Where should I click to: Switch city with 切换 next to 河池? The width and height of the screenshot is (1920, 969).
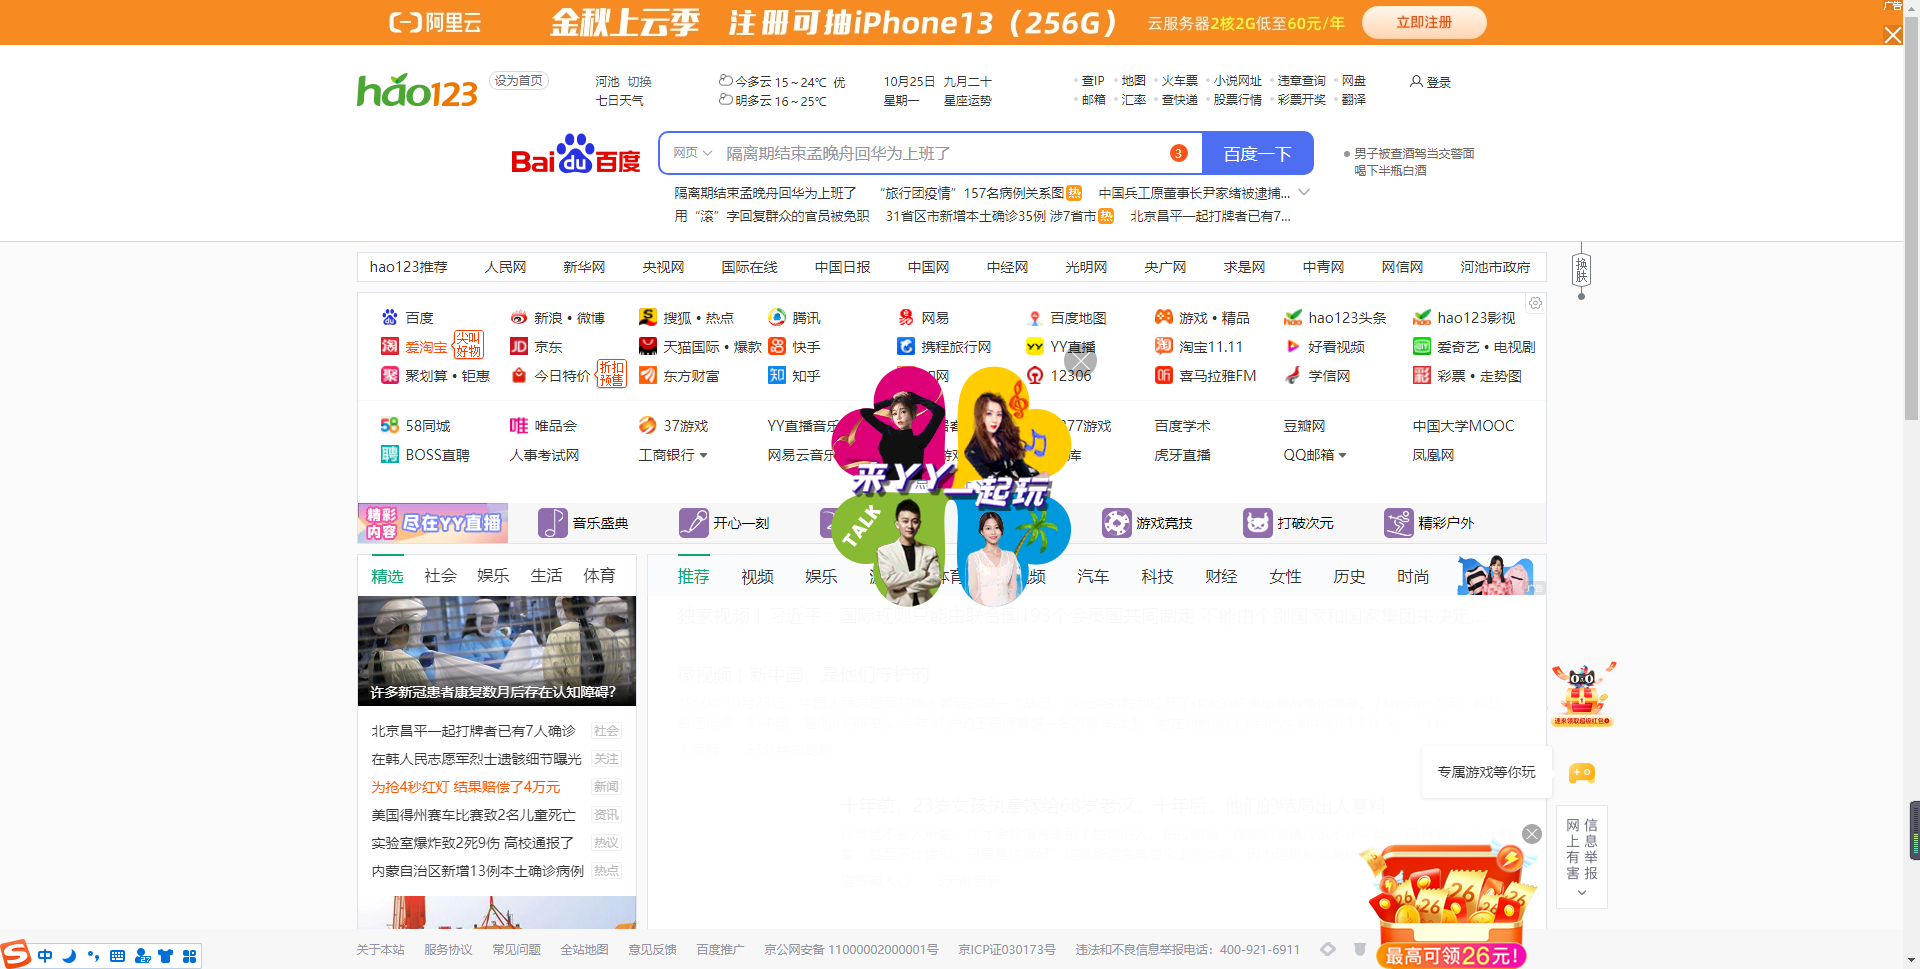click(x=640, y=82)
